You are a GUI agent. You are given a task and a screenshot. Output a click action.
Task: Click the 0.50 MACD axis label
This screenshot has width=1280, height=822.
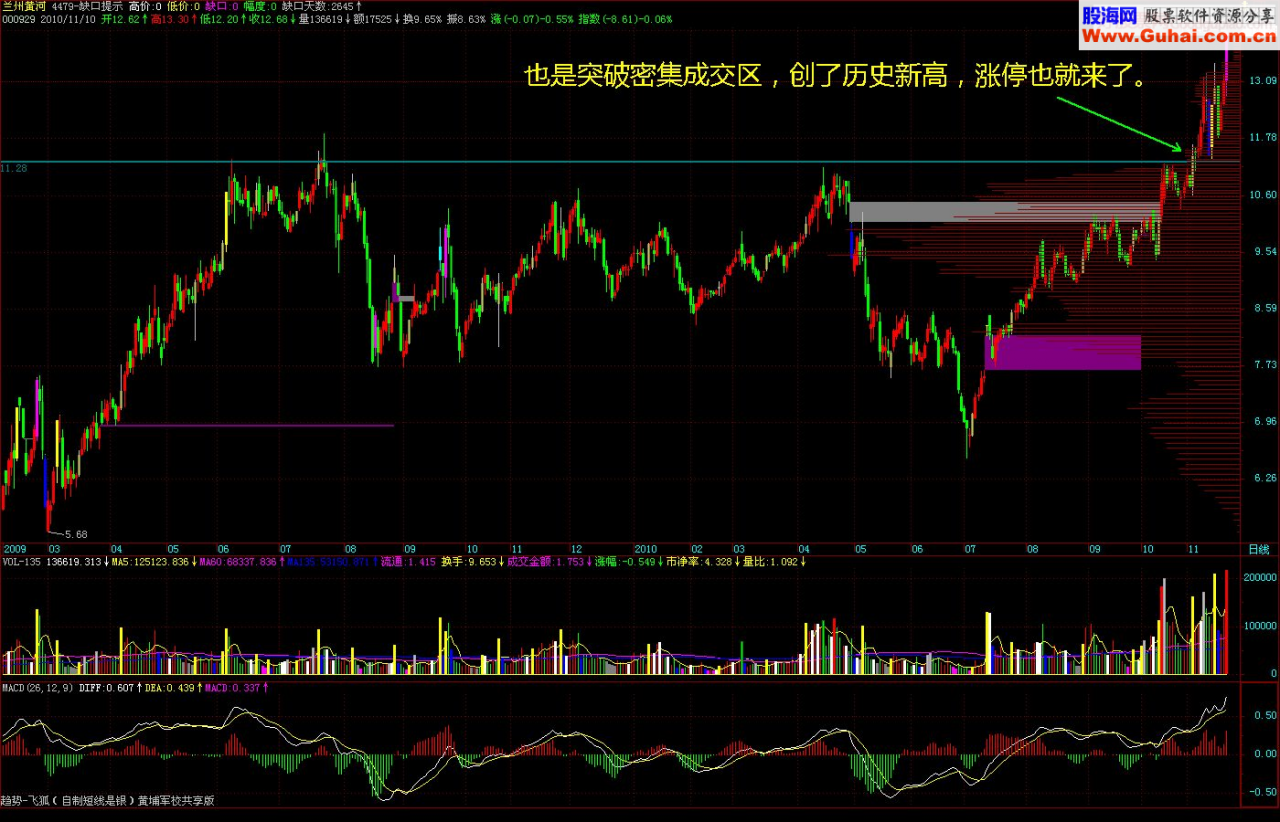click(1264, 717)
